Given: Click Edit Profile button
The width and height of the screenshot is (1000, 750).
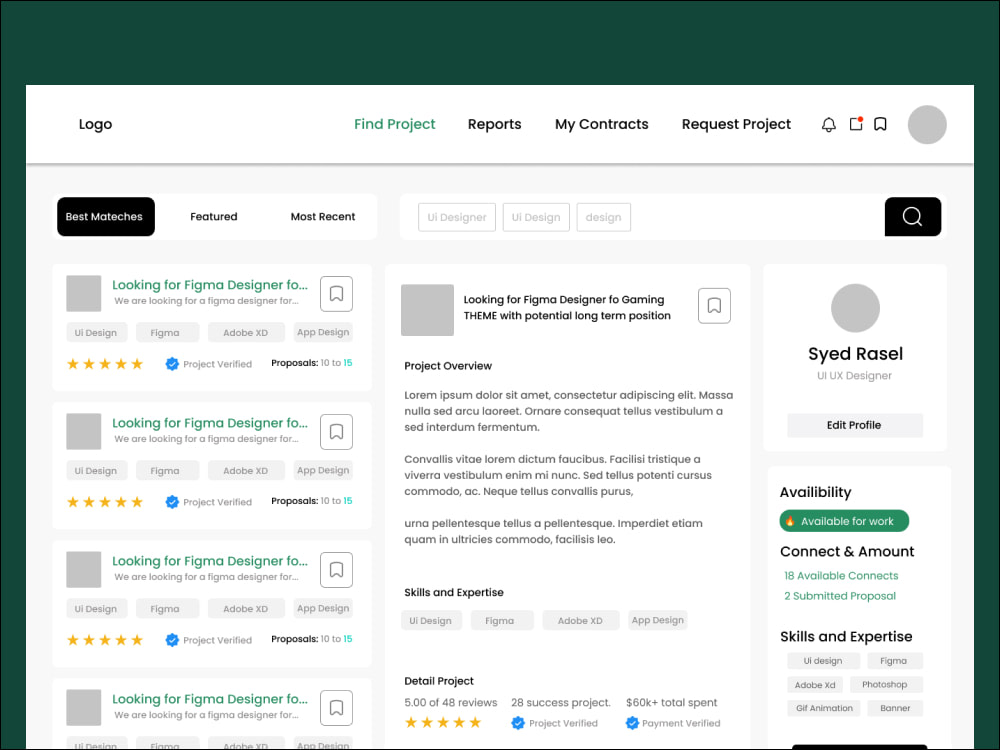Looking at the screenshot, I should 855,425.
